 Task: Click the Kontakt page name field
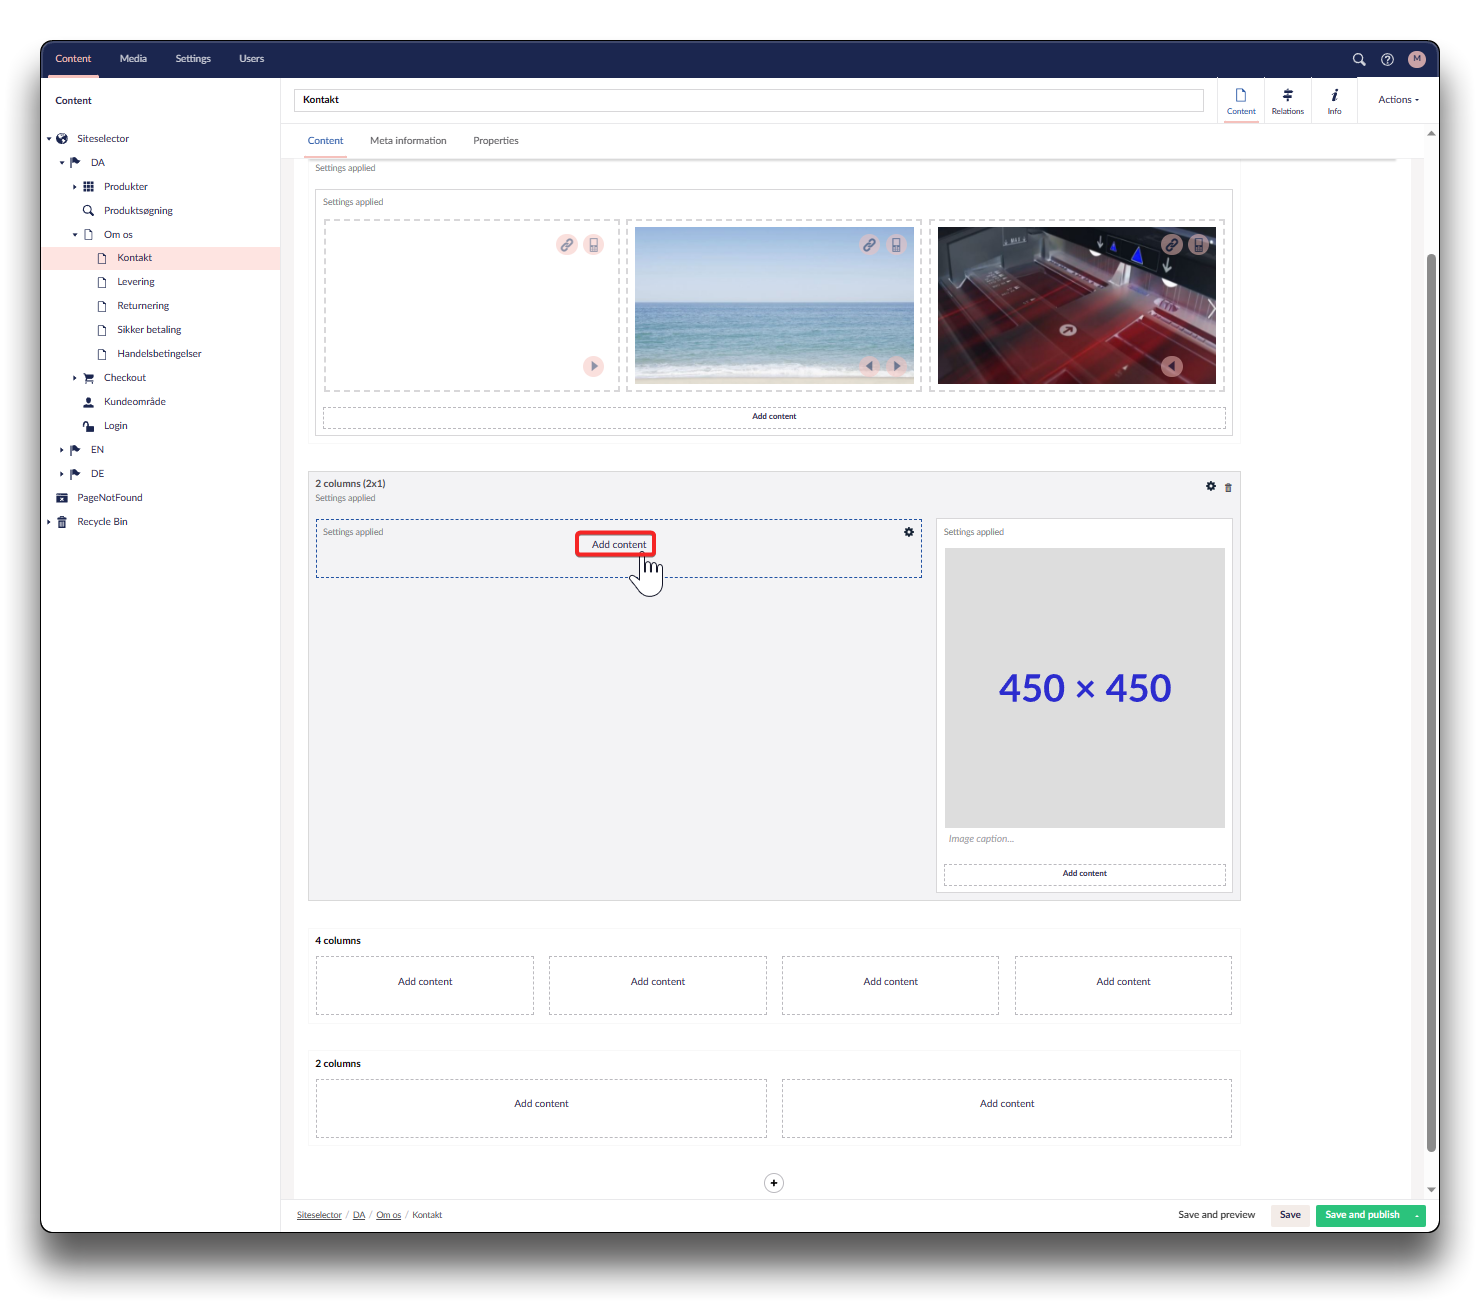749,100
